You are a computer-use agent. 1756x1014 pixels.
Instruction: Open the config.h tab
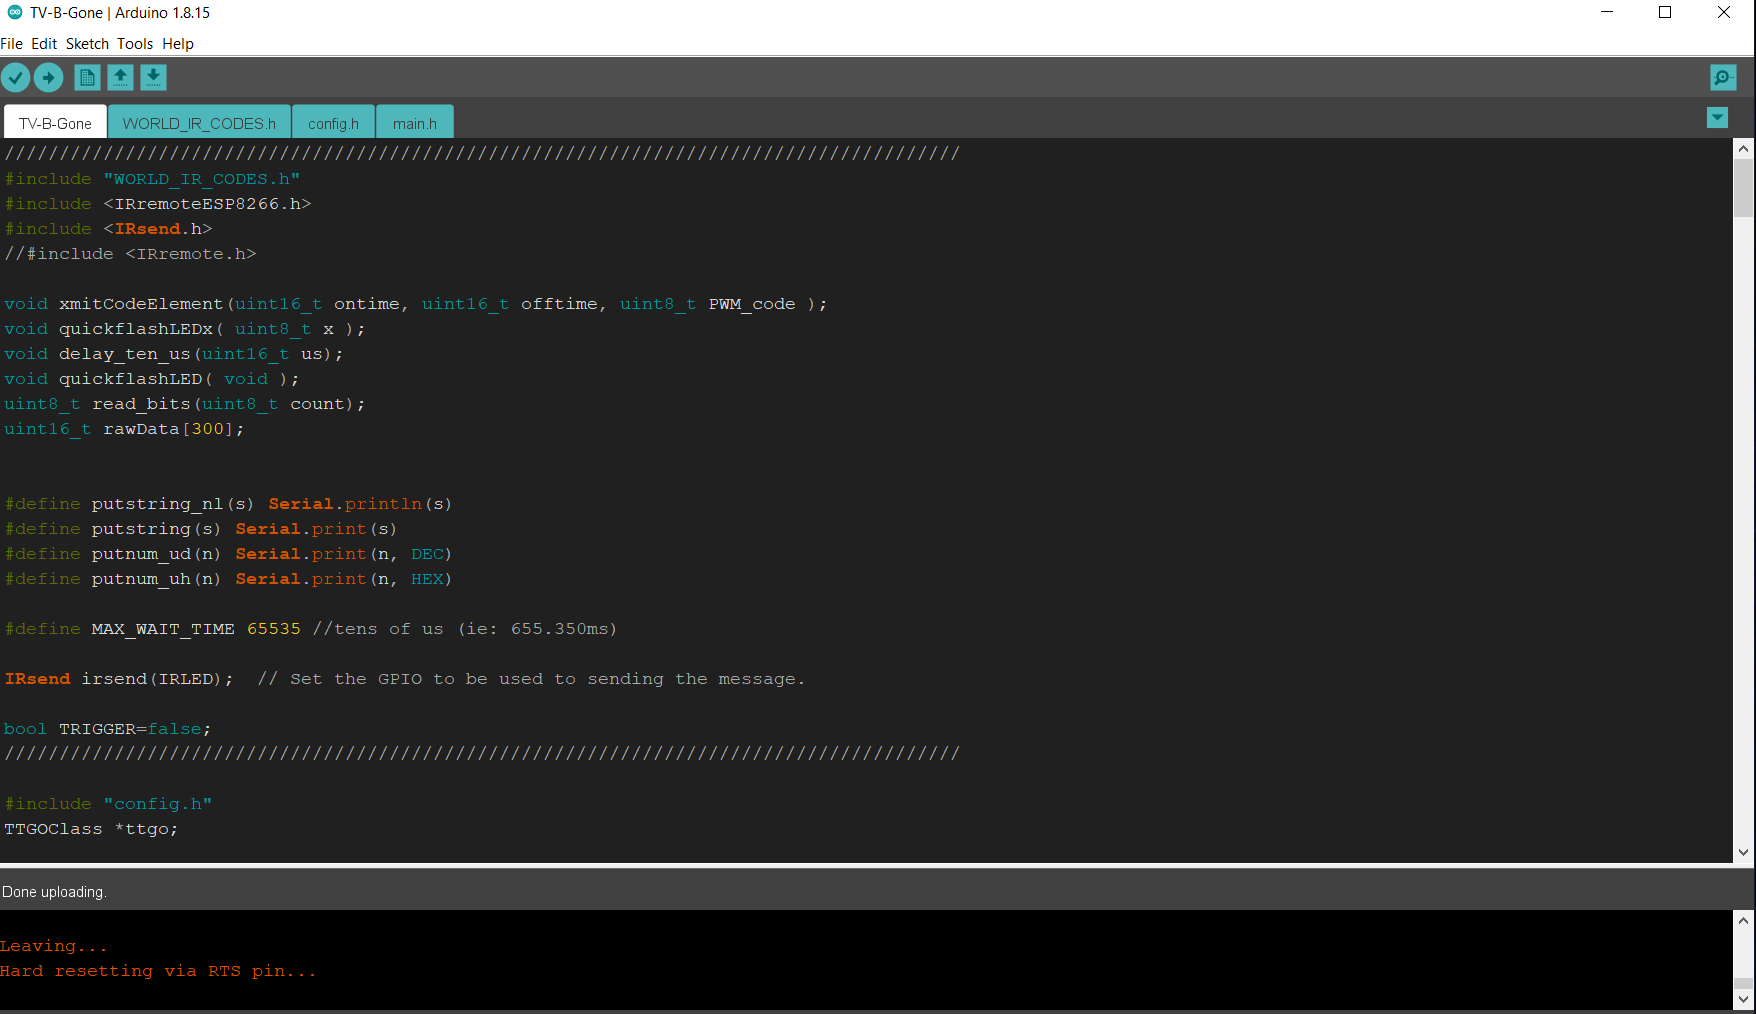pos(333,122)
